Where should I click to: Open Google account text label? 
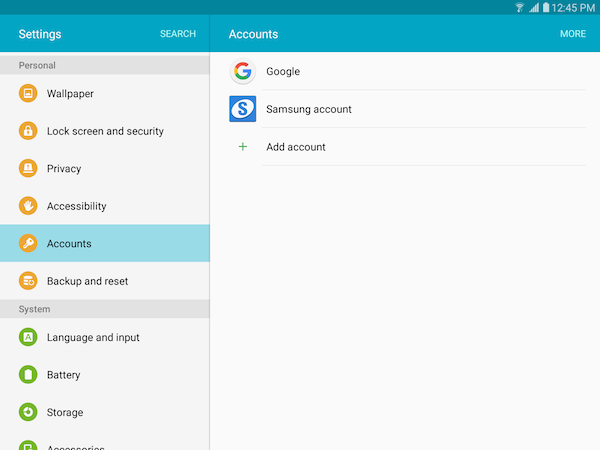pyautogui.click(x=283, y=72)
